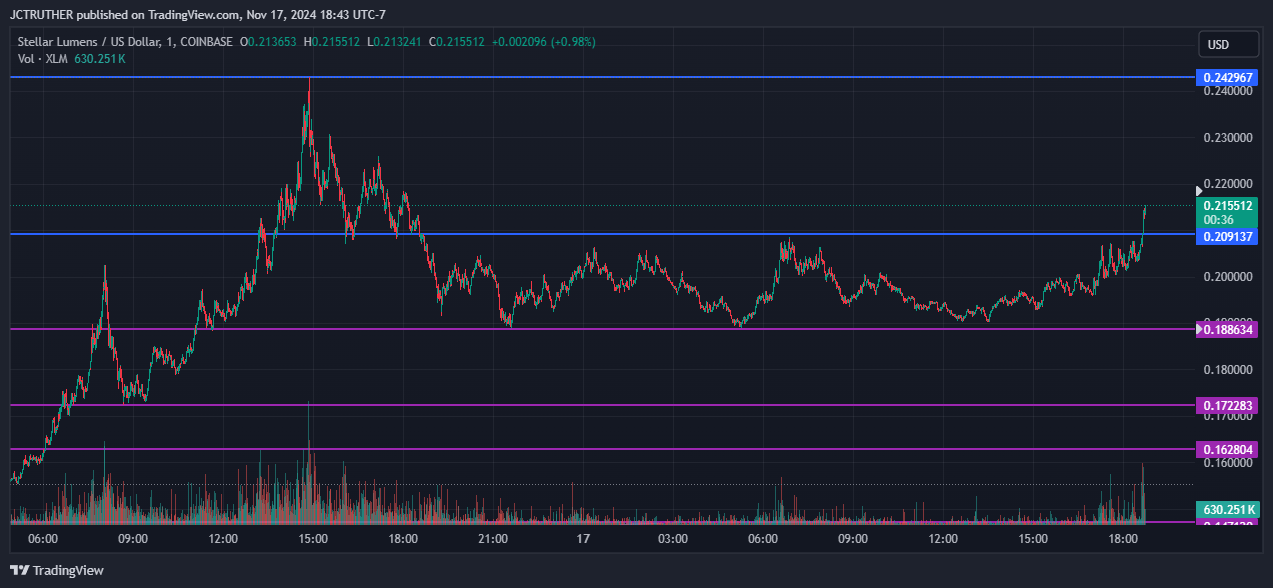
Task: Select the blue horizontal line at 0.242967
Action: 600,77
